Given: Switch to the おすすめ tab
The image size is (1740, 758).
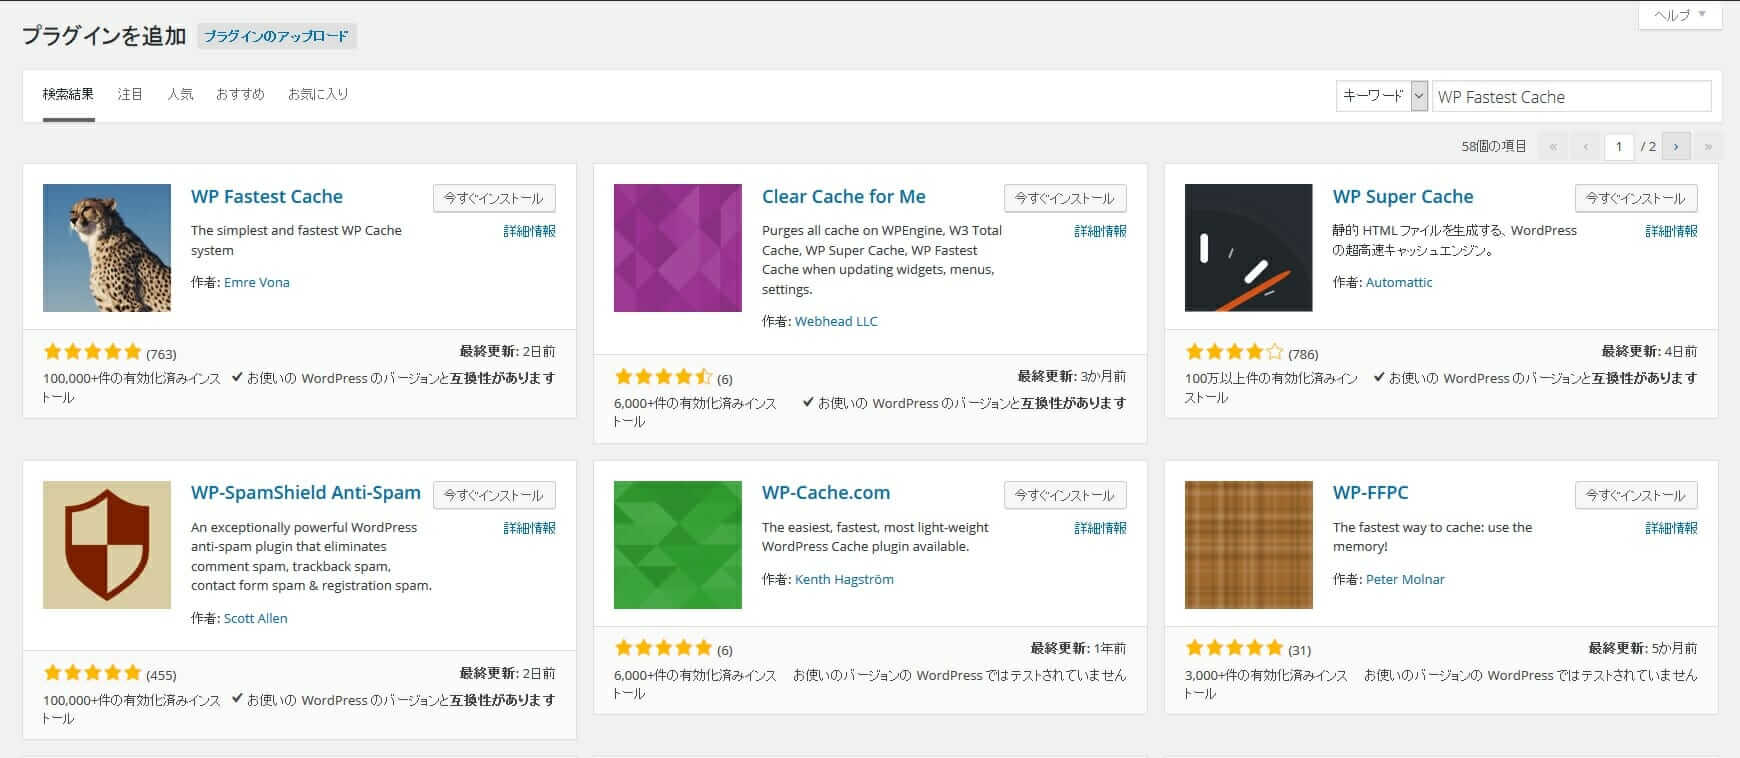Looking at the screenshot, I should point(240,95).
